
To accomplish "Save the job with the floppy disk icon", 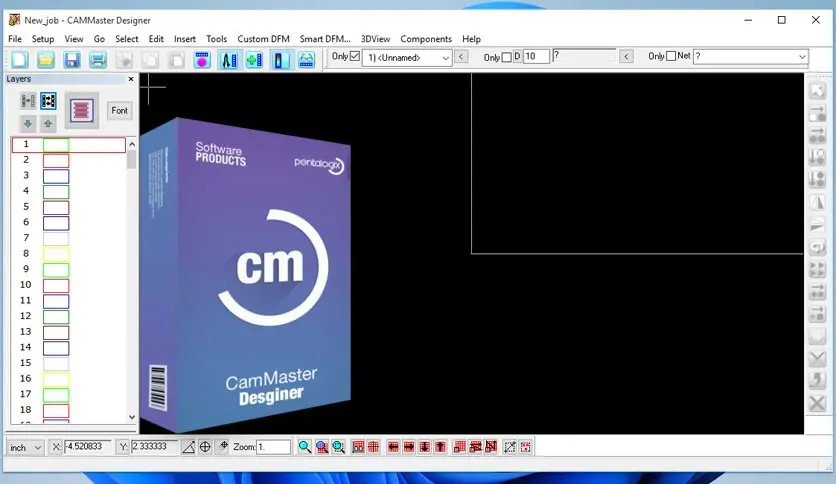I will pos(72,60).
